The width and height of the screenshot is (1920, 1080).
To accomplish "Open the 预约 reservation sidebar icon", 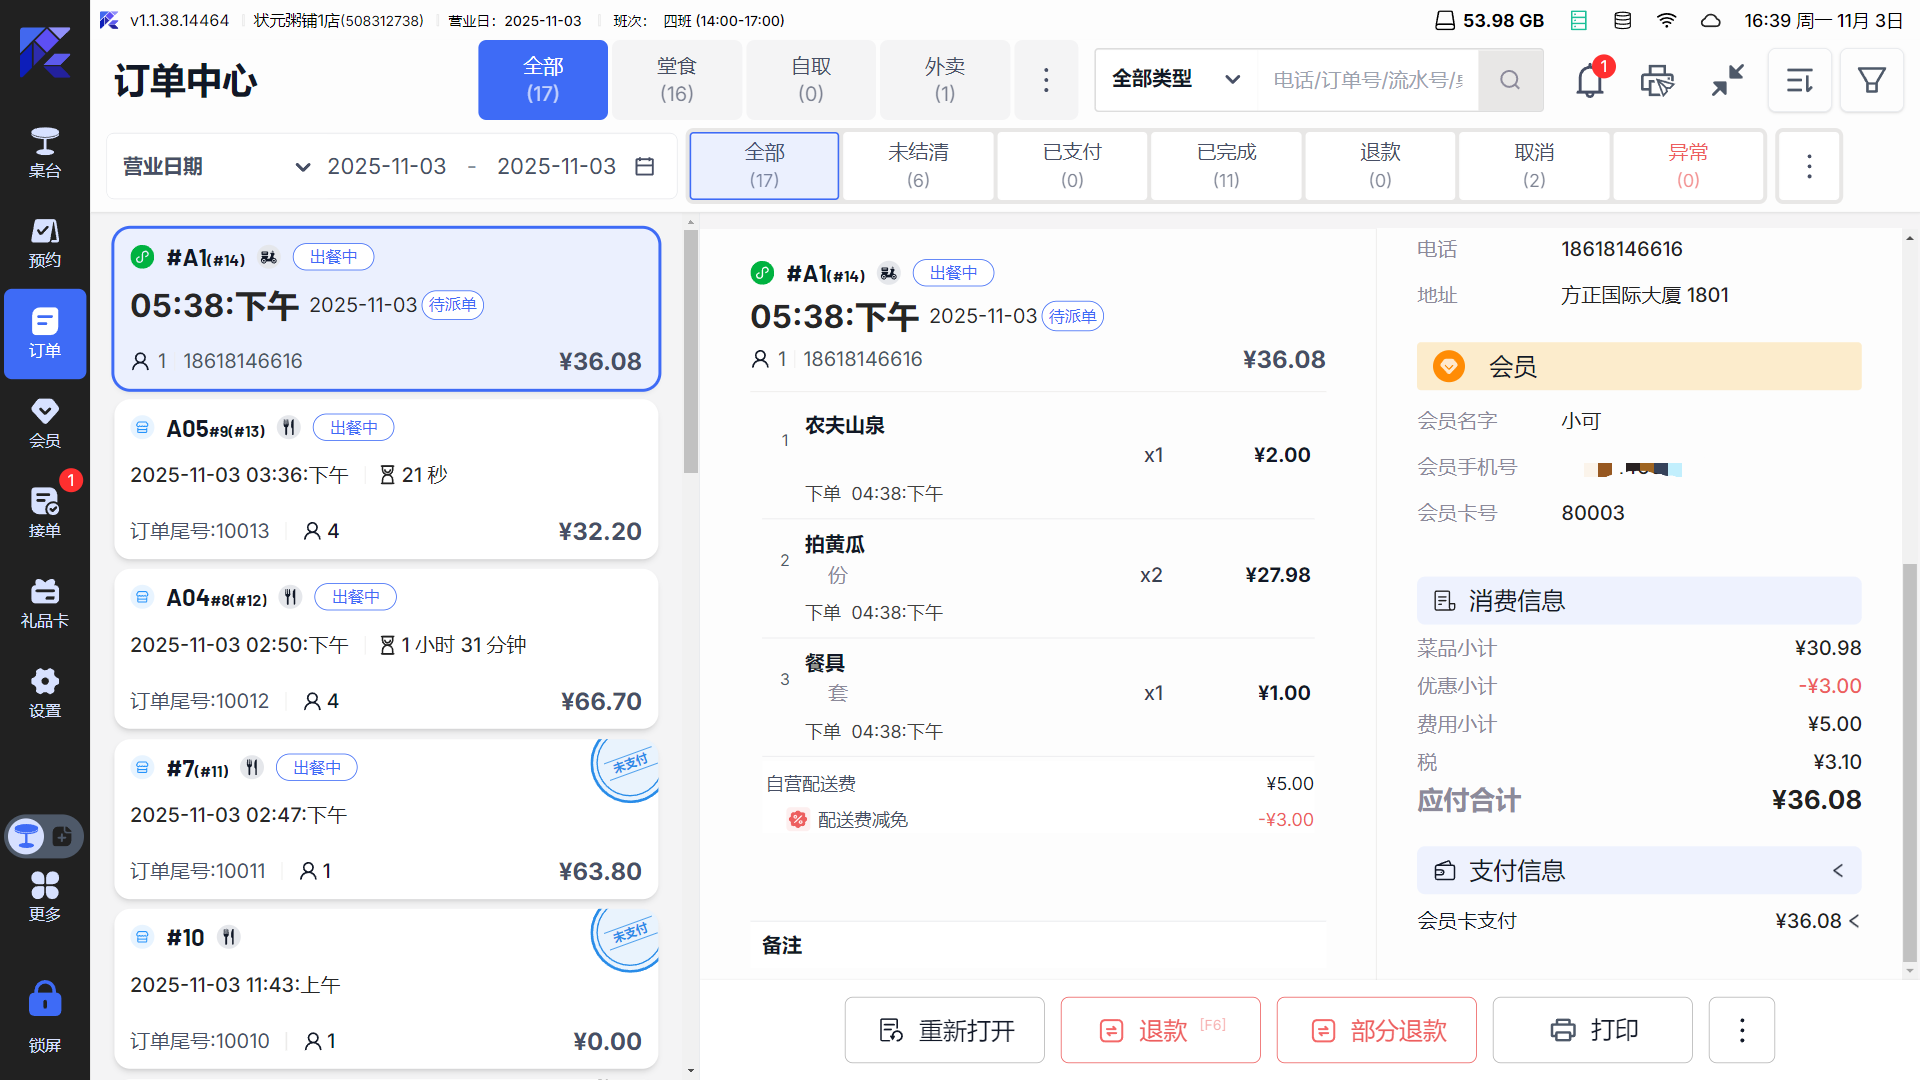I will 44,243.
